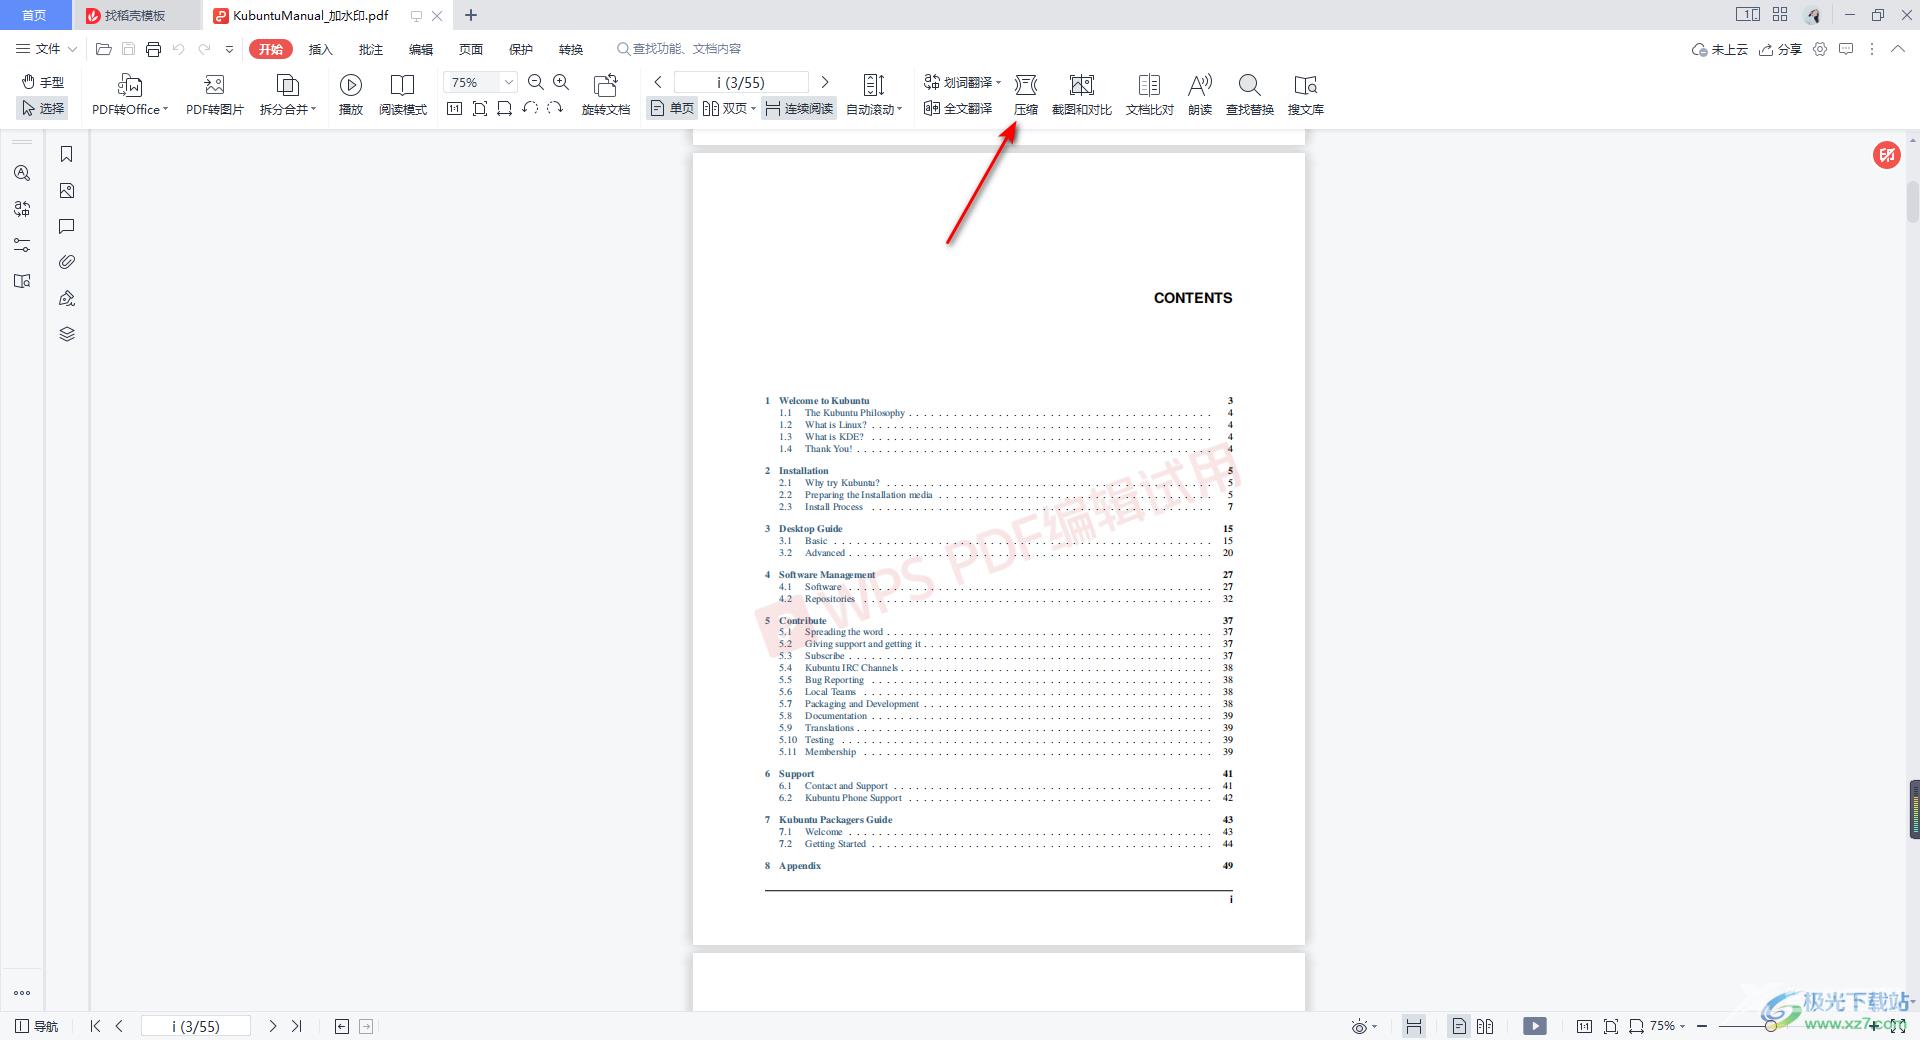This screenshot has width=1920, height=1040.
Task: Open the 拆分合并 split and merge menu
Action: (287, 95)
